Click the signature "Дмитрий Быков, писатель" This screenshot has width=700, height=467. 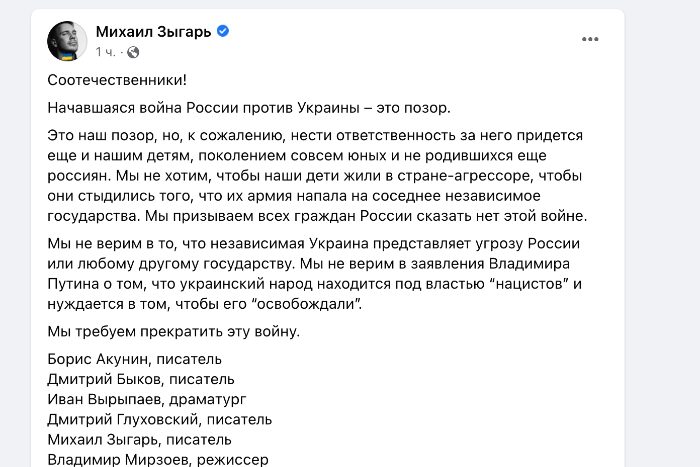pyautogui.click(x=141, y=379)
